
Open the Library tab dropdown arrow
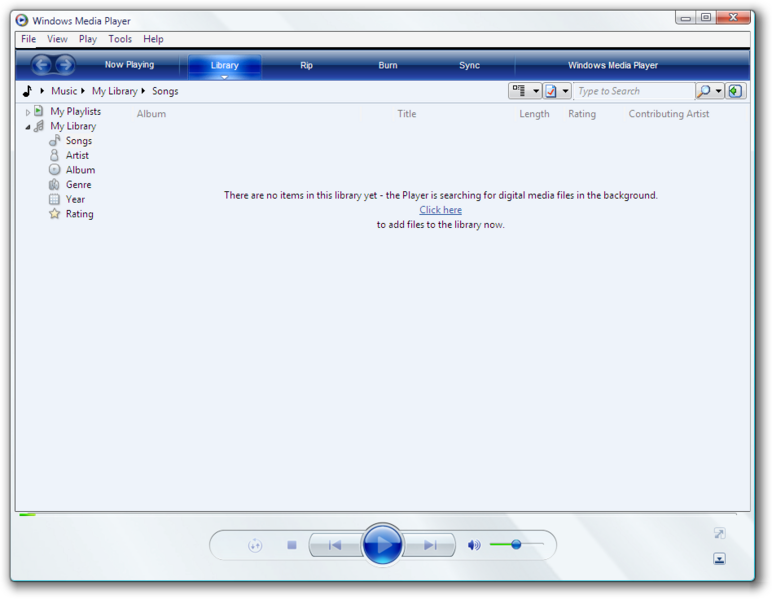coord(225,77)
